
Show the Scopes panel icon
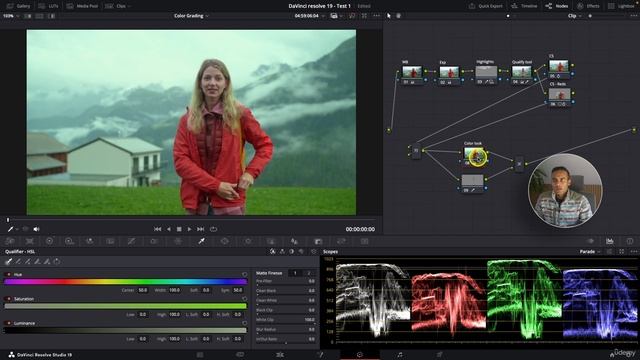610,241
